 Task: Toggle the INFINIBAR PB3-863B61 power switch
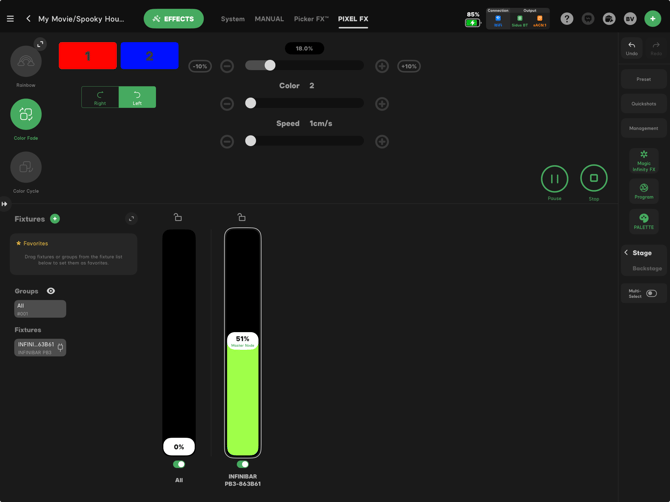click(x=242, y=464)
